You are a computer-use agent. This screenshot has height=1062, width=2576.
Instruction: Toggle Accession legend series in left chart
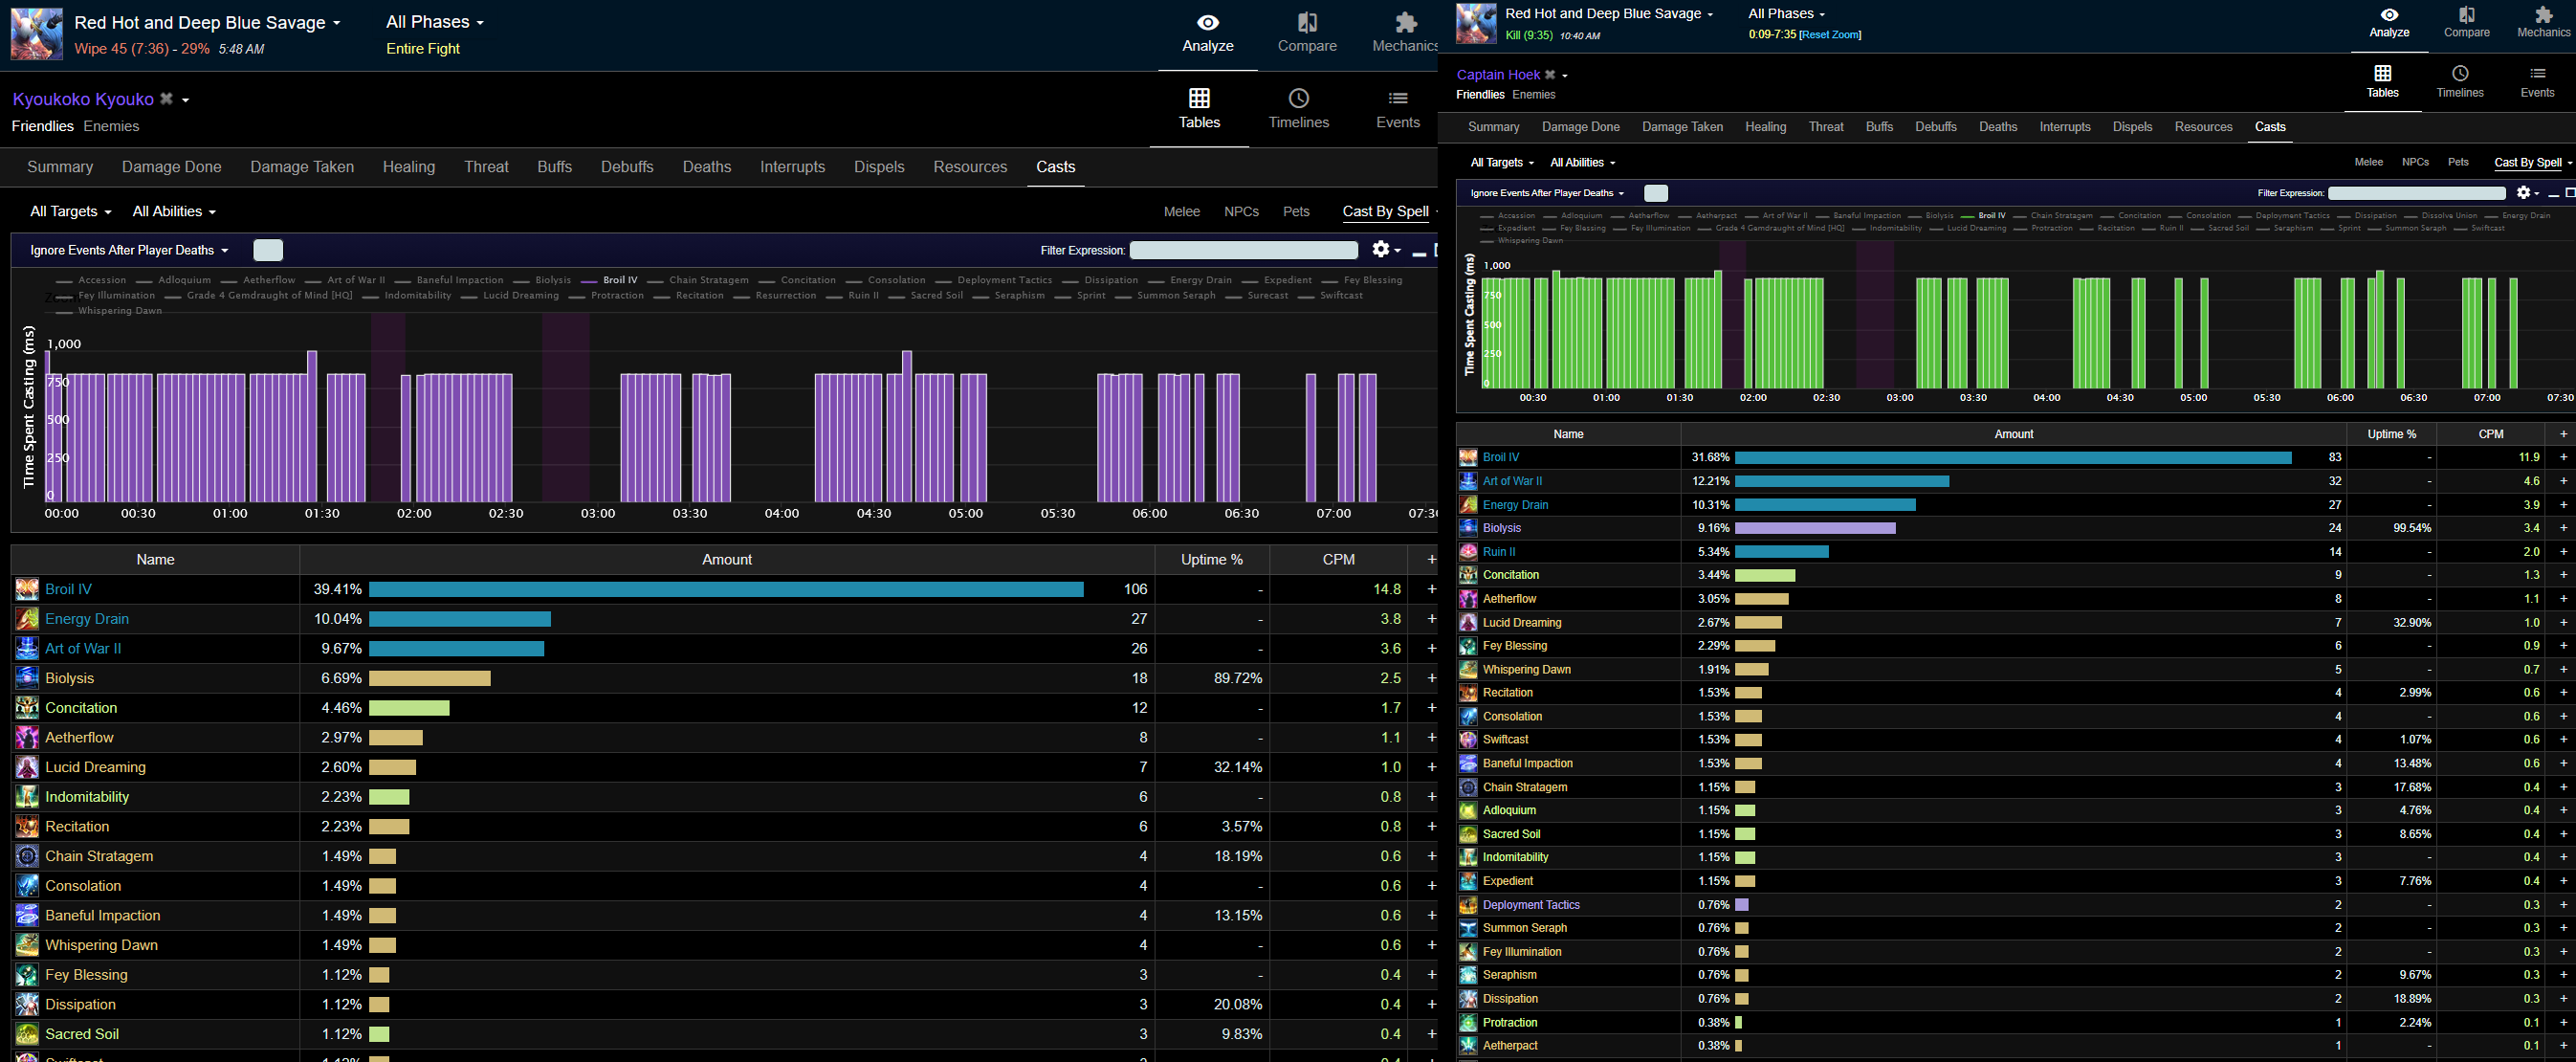click(x=102, y=280)
